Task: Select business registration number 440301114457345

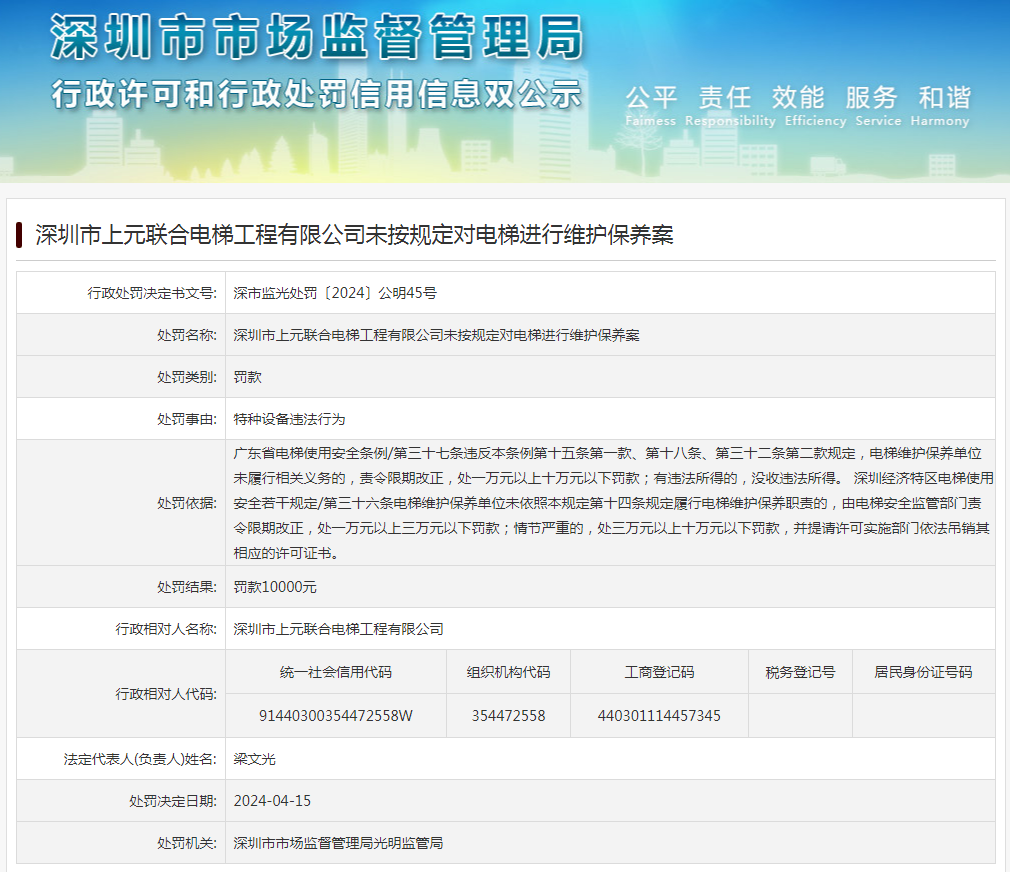Action: click(659, 716)
